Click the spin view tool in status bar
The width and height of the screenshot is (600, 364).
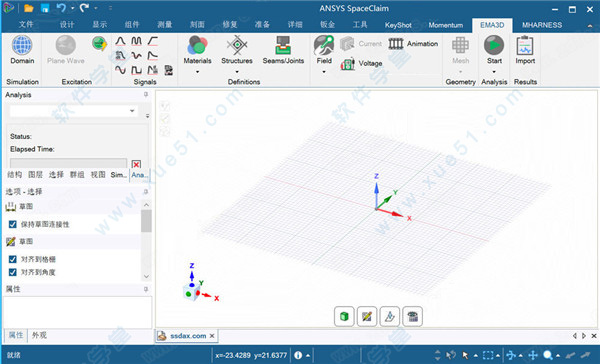(x=511, y=355)
